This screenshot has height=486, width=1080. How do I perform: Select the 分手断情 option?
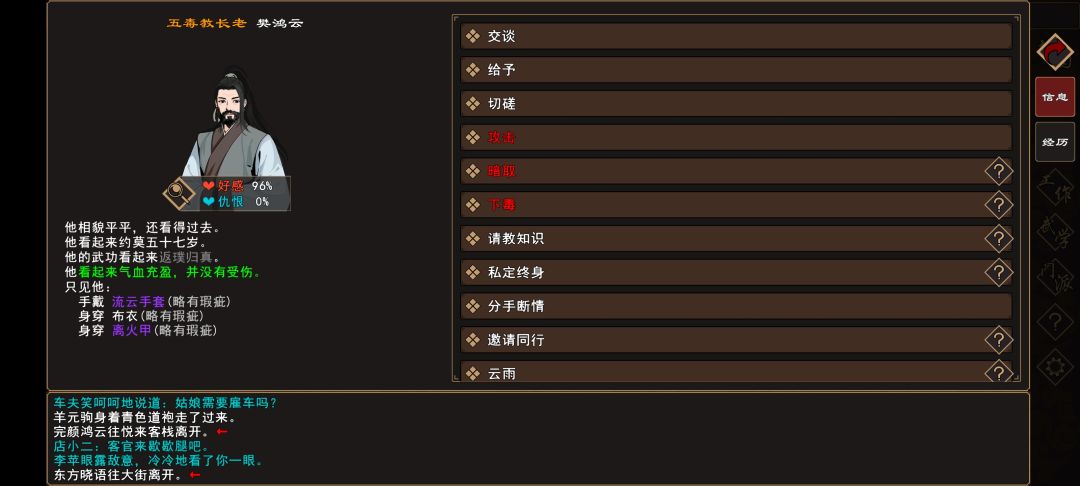pyautogui.click(x=736, y=306)
